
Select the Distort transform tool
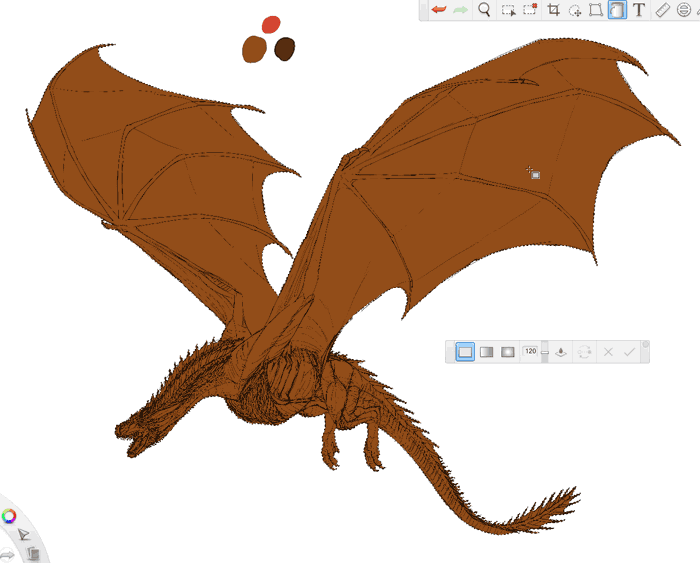pos(596,9)
